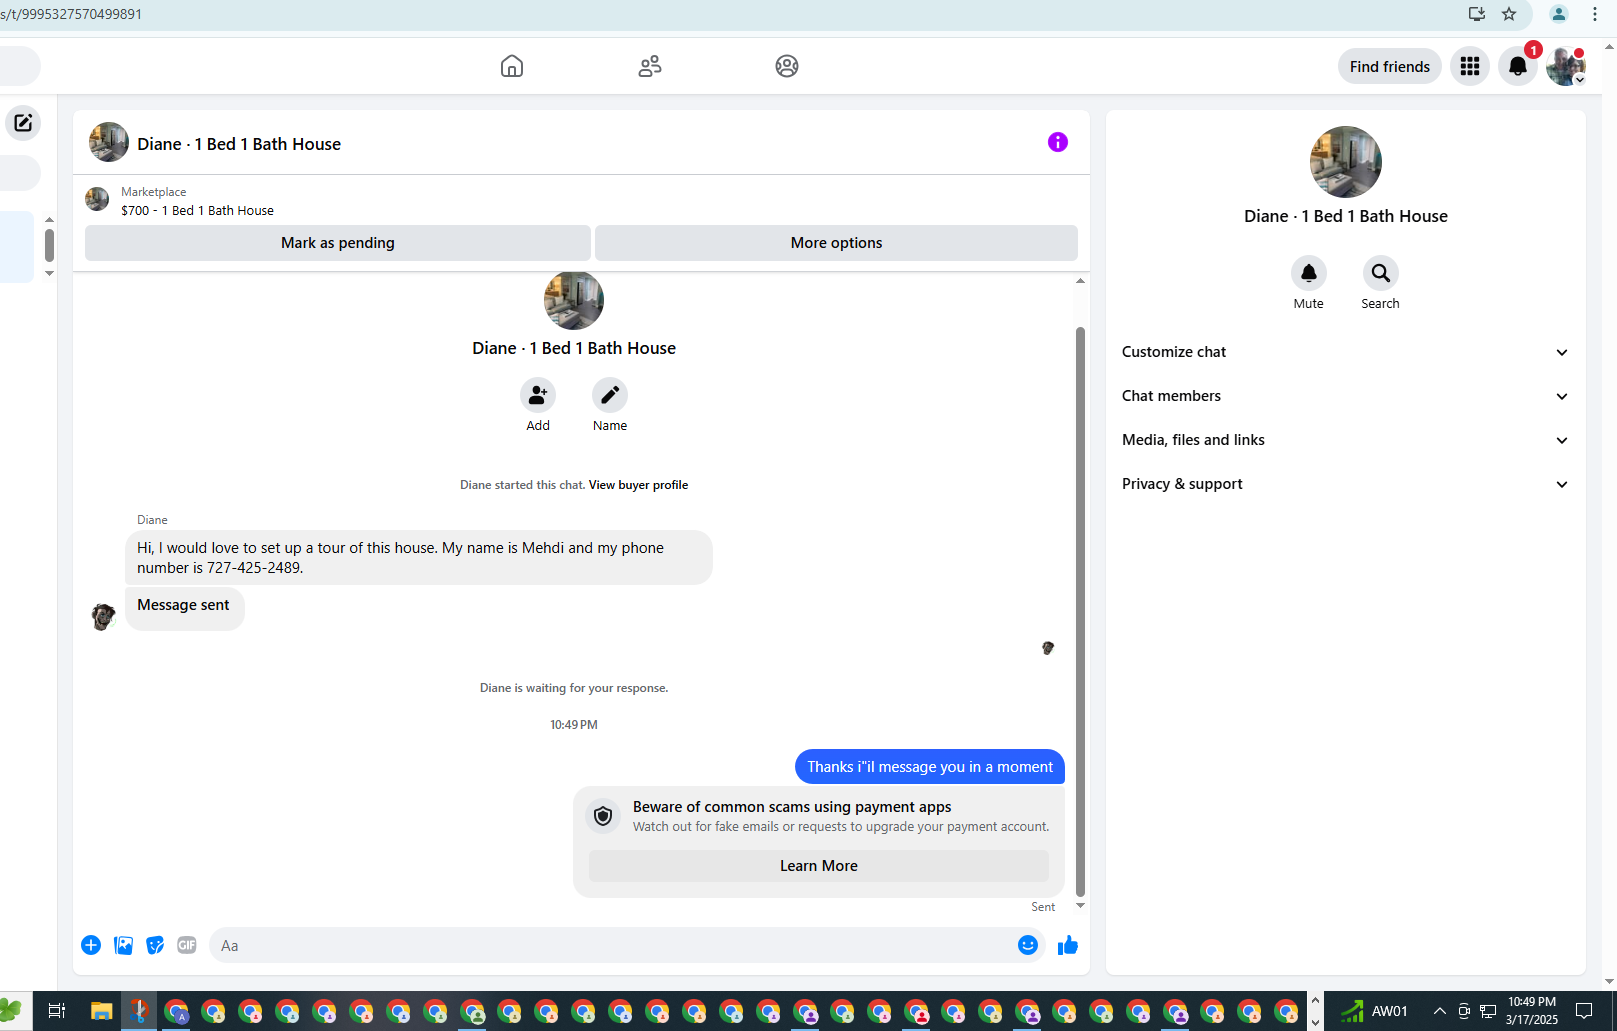
Task: Start a new message with compose icon
Action: click(23, 123)
